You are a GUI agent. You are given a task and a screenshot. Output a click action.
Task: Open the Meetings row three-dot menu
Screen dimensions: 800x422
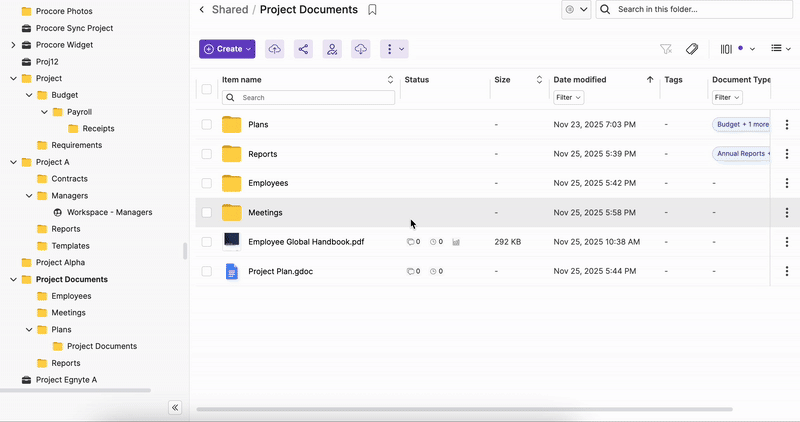787,213
